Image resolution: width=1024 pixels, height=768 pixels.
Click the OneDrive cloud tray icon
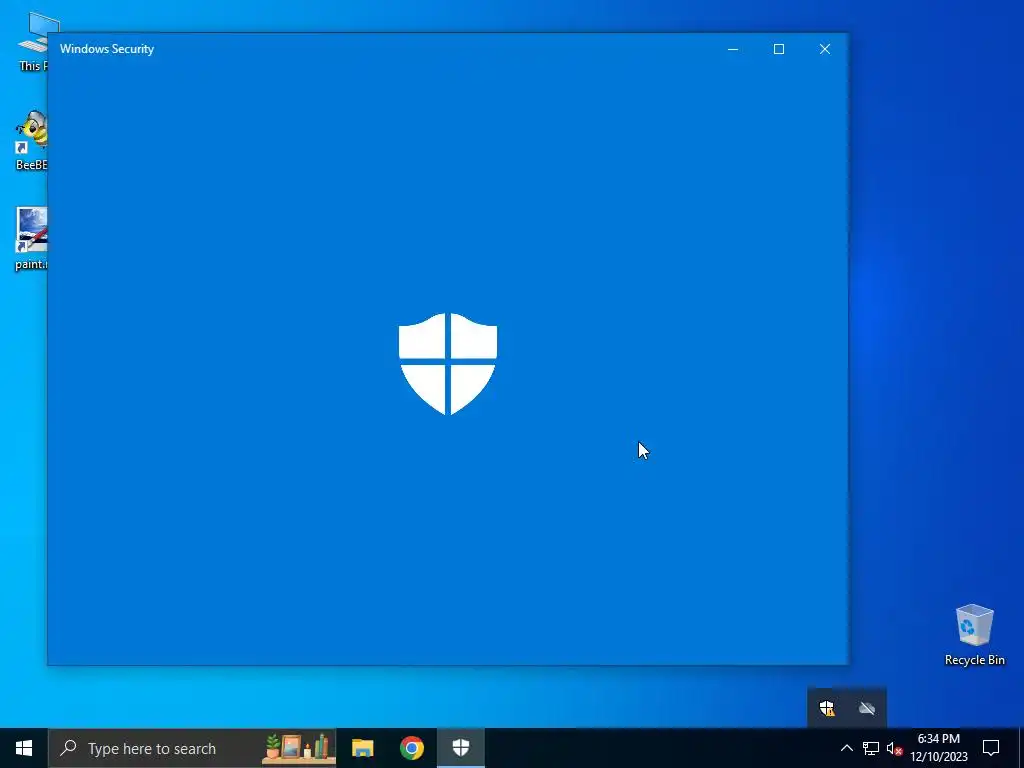click(867, 709)
